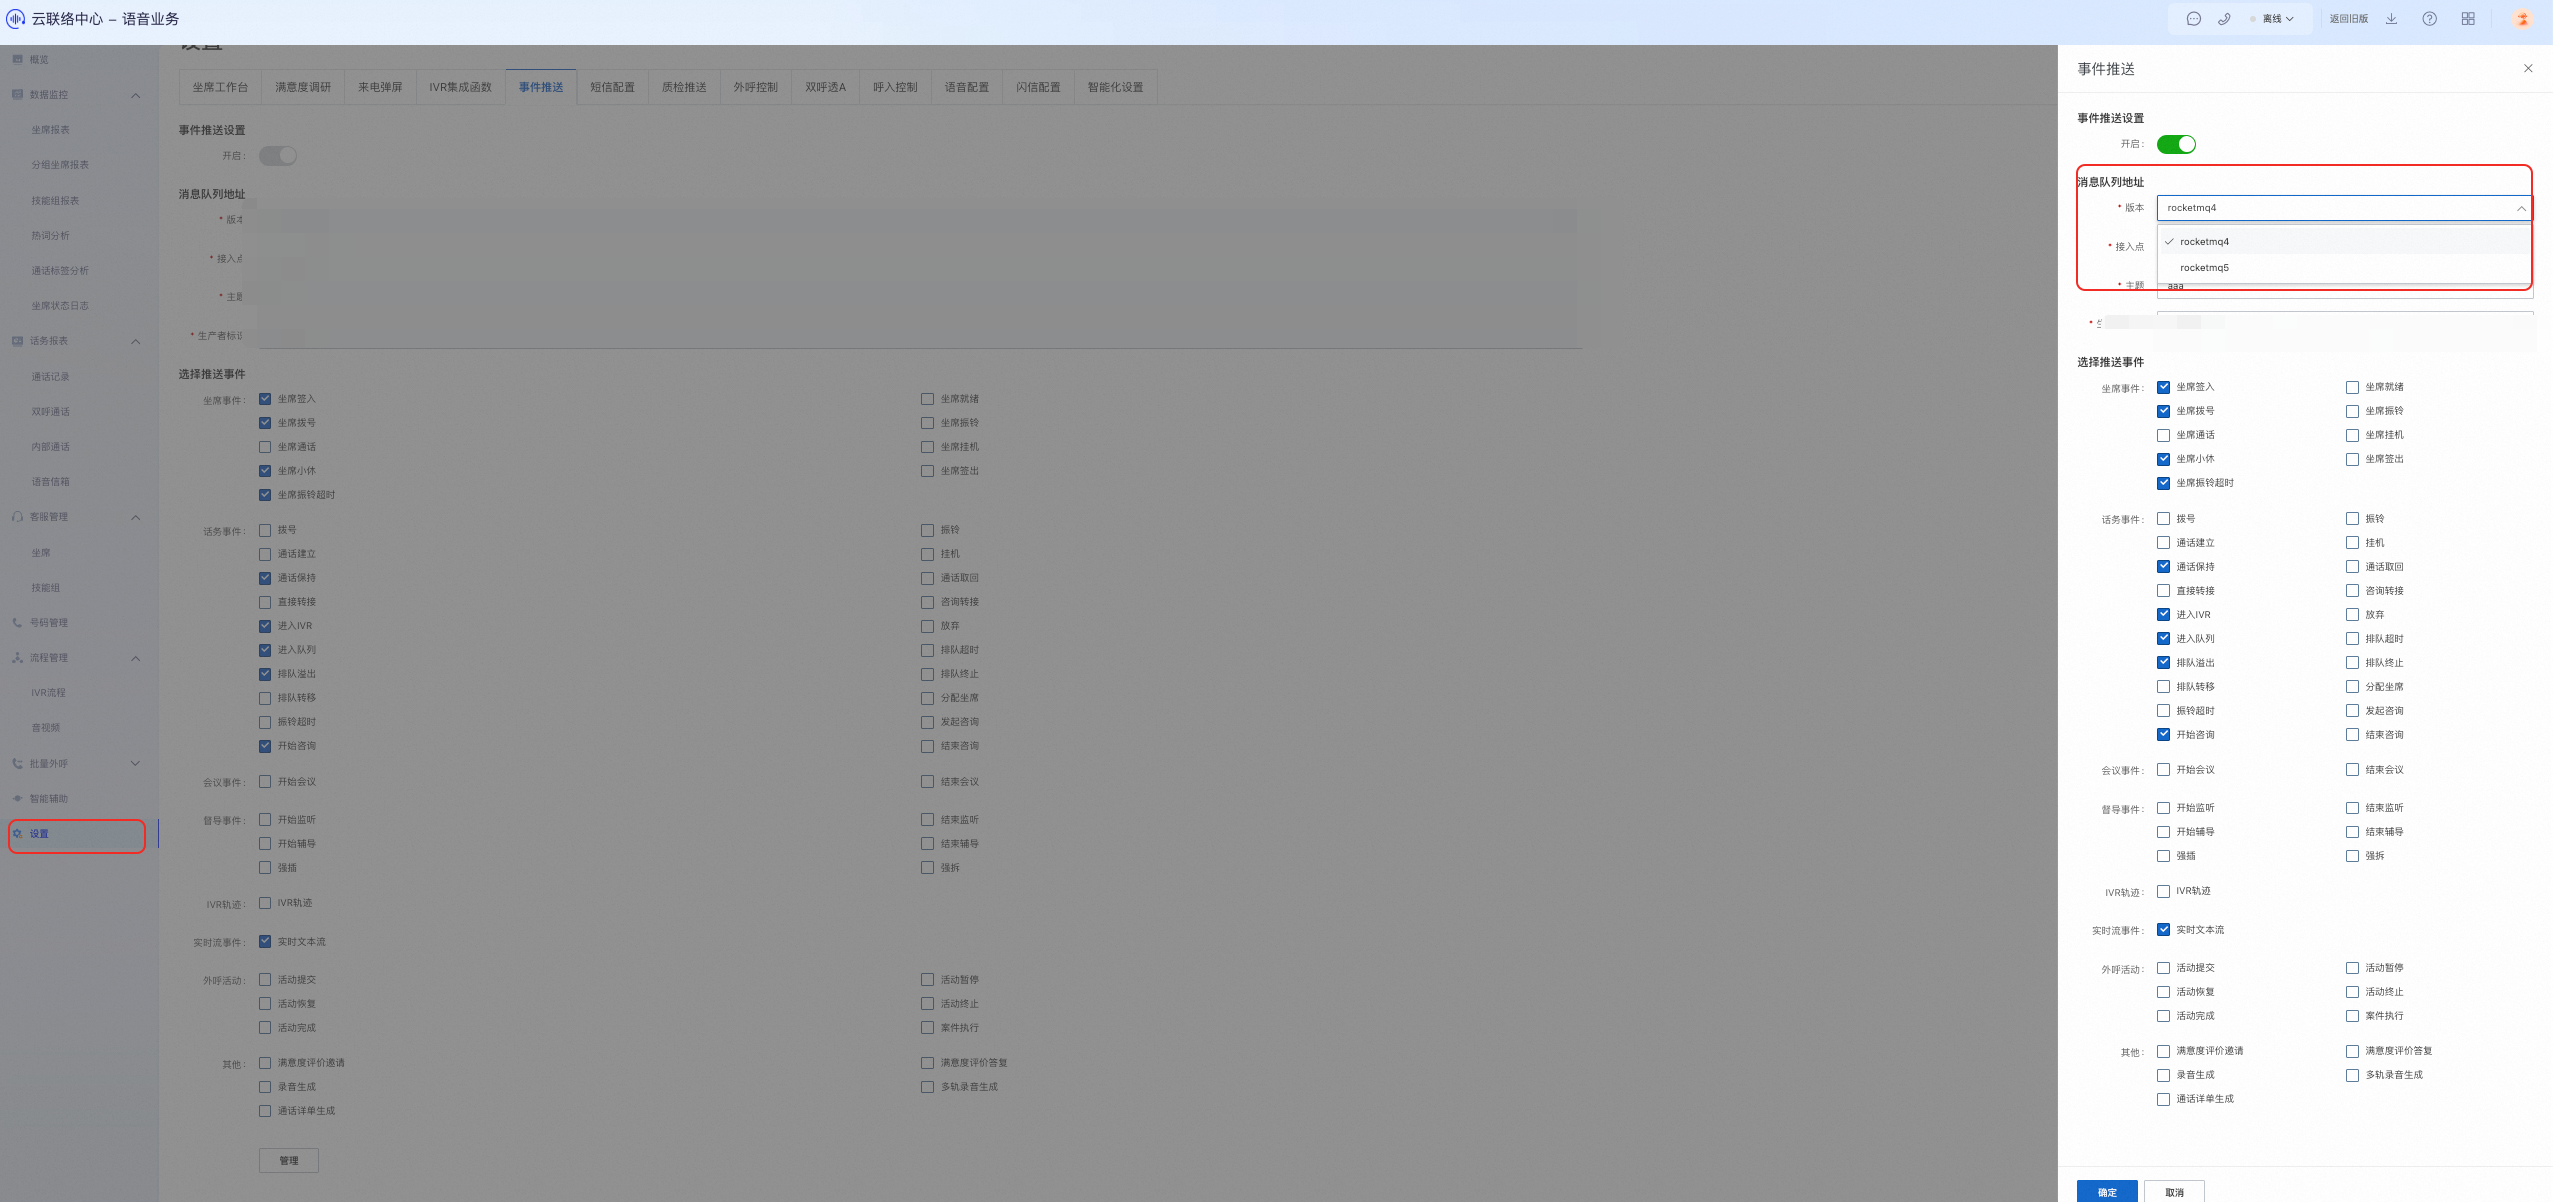Click the 概览 sidebar icon

point(17,59)
